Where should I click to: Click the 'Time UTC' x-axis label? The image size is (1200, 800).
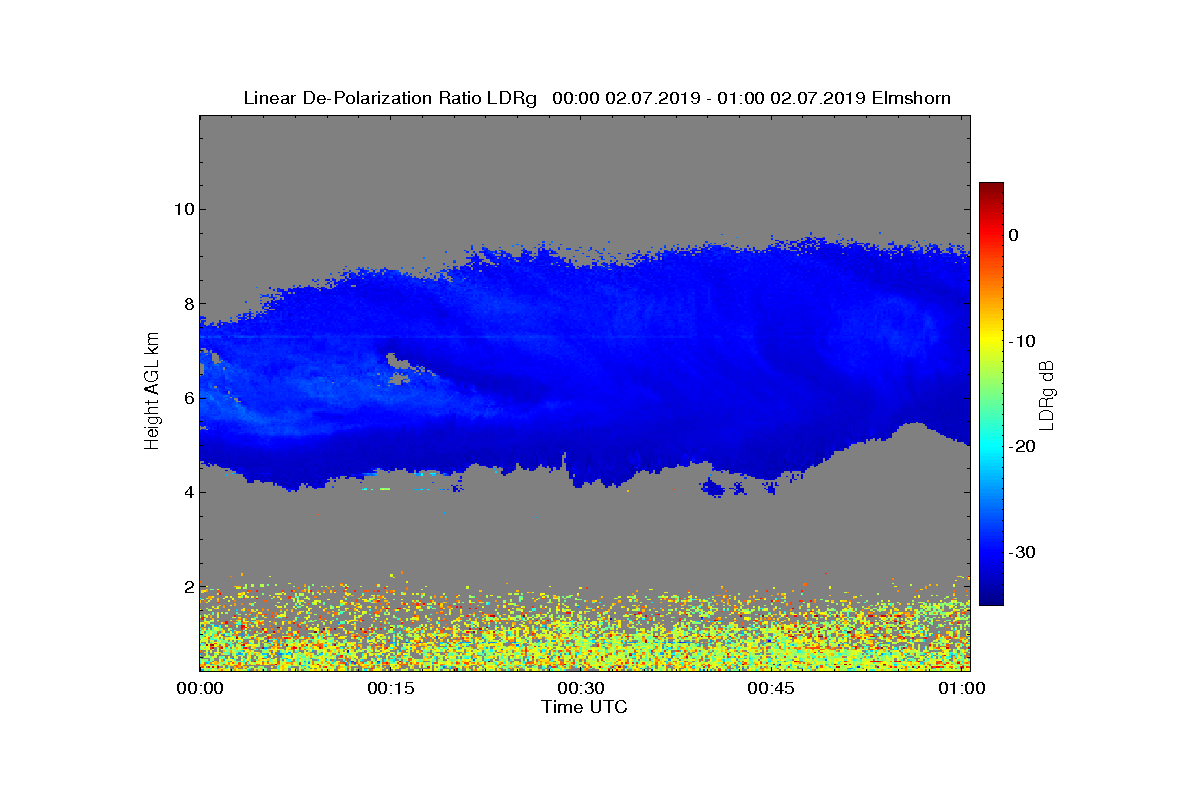coord(584,707)
